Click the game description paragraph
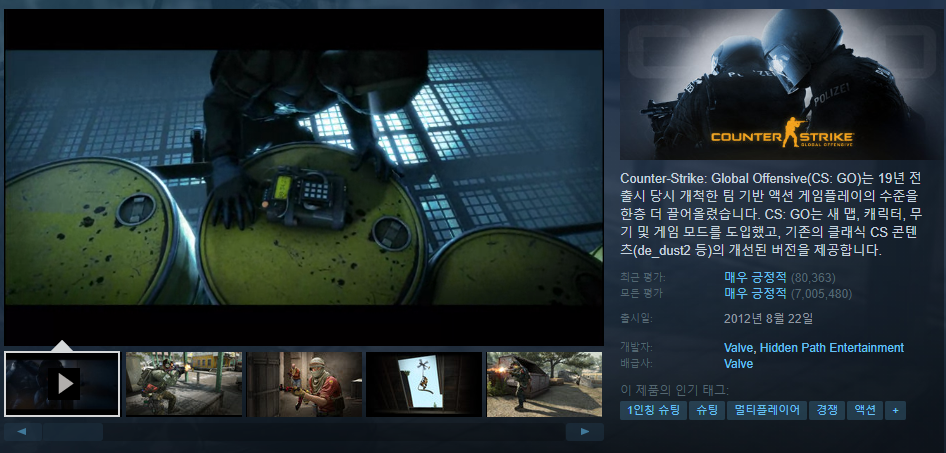Viewport: 946px width, 453px height. point(771,214)
